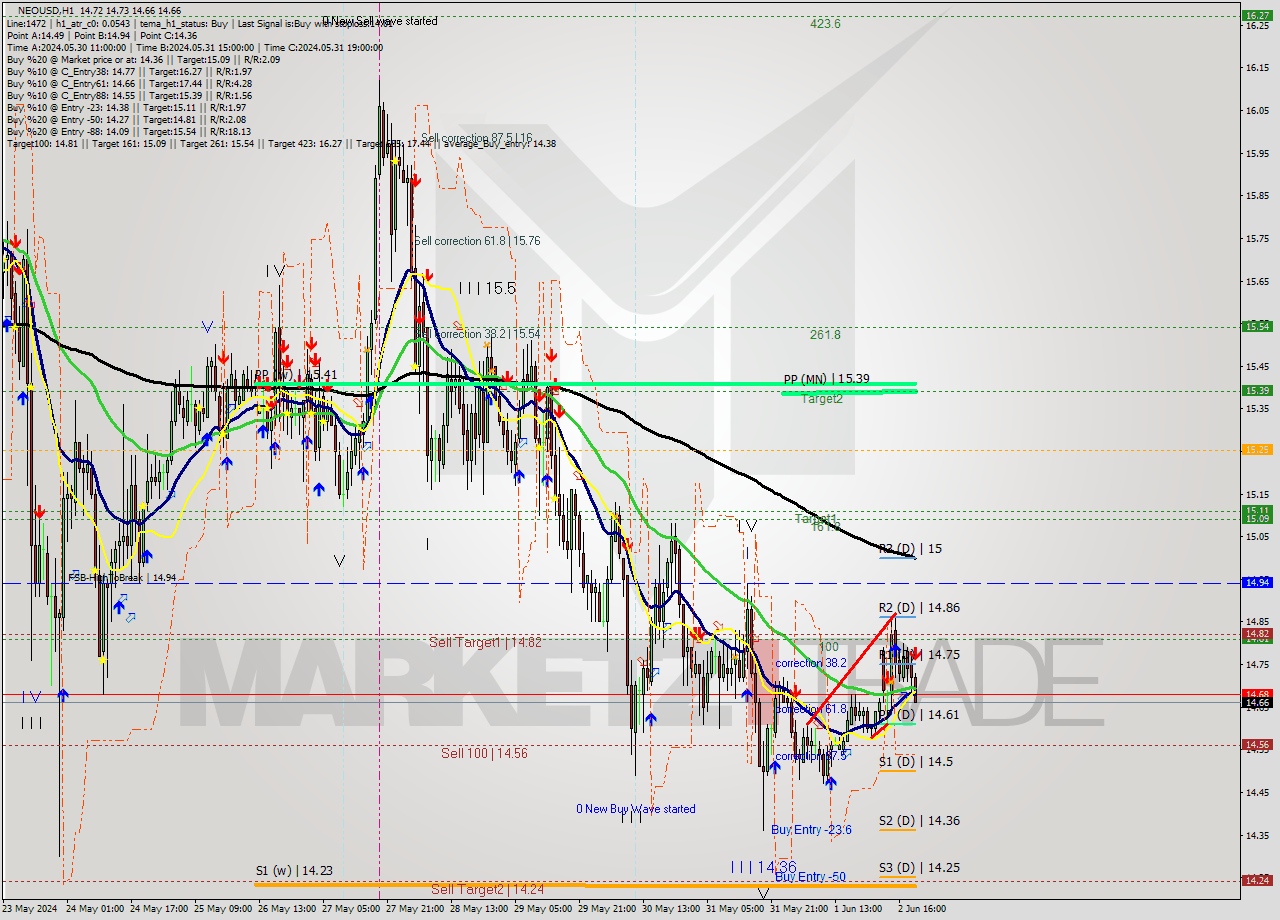Select the 'PP (D) | 14.61' pivot label

(919, 715)
